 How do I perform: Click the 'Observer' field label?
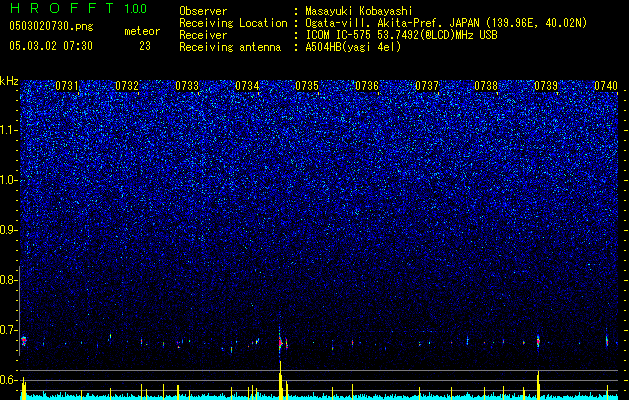click(203, 11)
